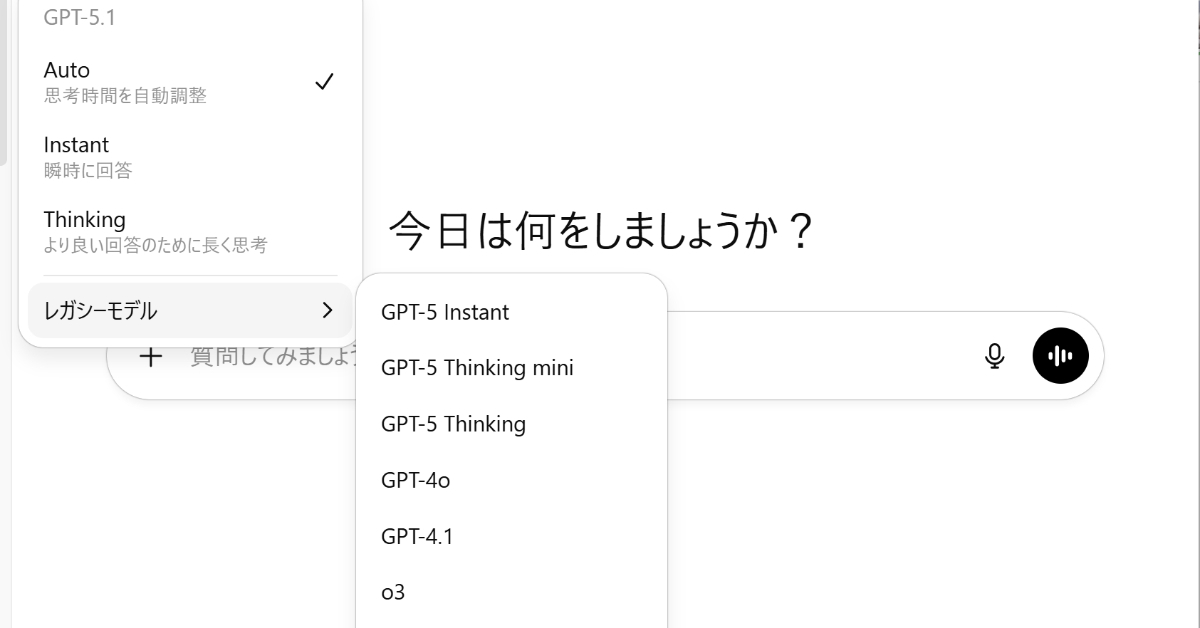Click the plus icon in the message bar
This screenshot has height=628, width=1200.
pyautogui.click(x=151, y=355)
